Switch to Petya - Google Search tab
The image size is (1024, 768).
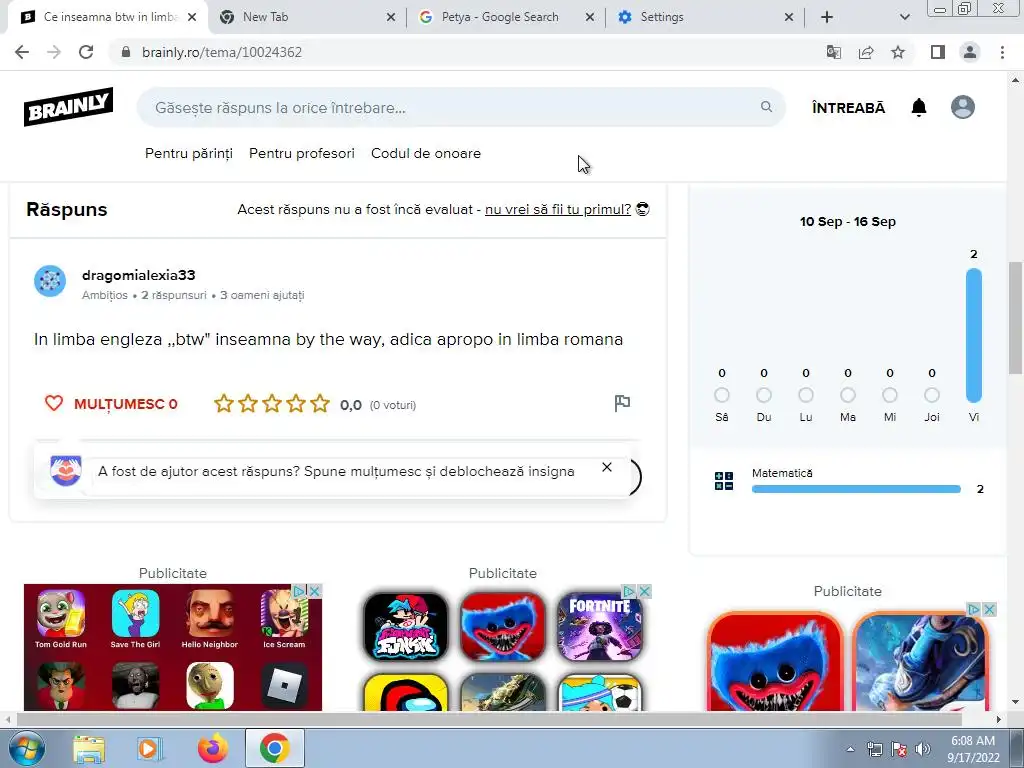point(506,17)
